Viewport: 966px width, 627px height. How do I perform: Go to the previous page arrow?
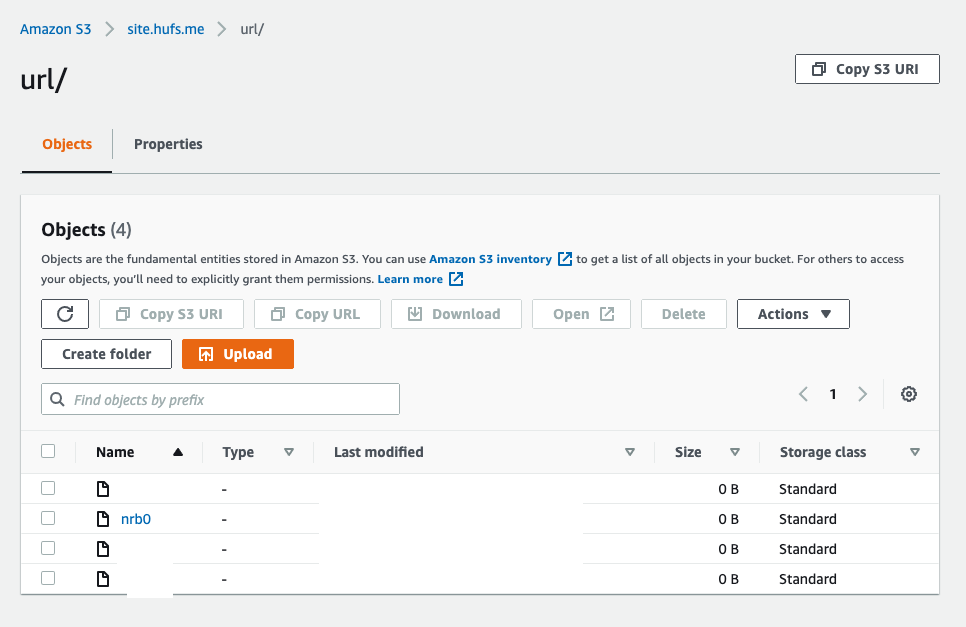click(803, 394)
